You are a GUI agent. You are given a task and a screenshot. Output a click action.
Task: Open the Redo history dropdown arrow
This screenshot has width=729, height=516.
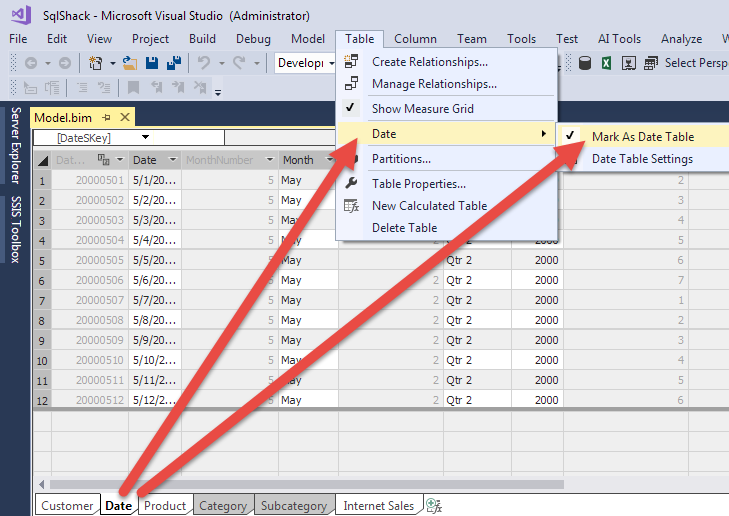(x=257, y=63)
